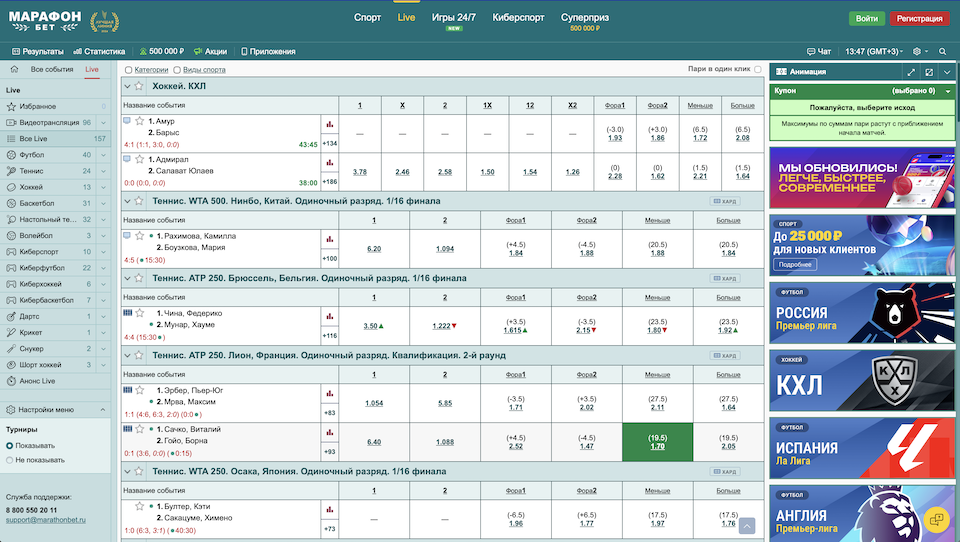Pop out the animation panel window
The height and width of the screenshot is (542, 960).
pyautogui.click(x=929, y=72)
